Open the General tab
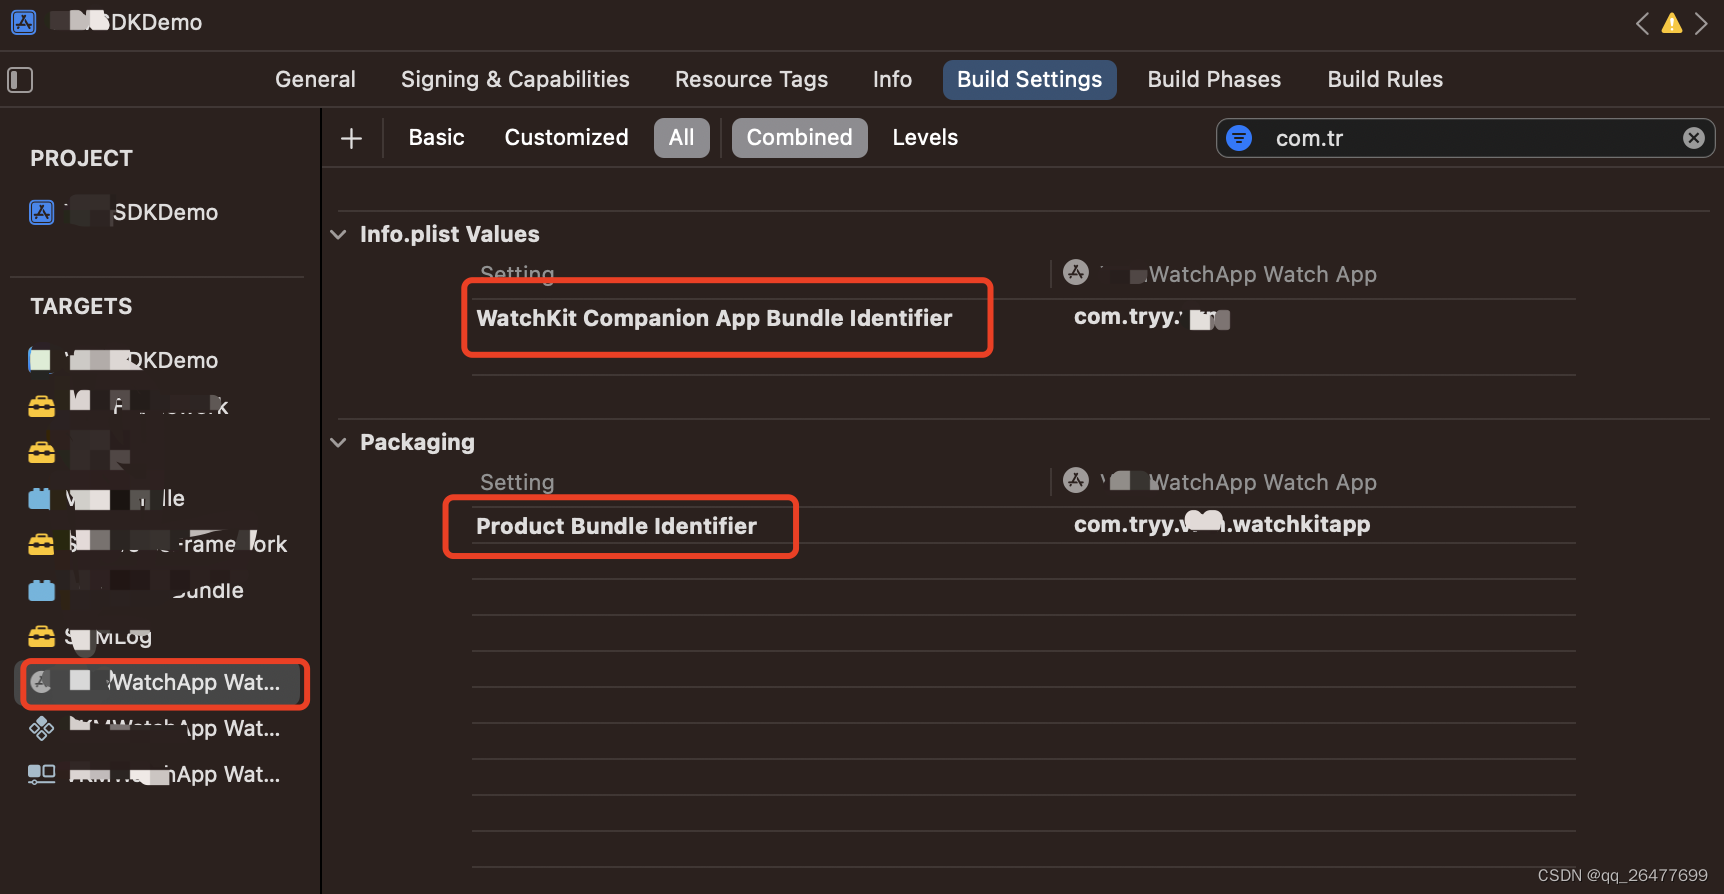Viewport: 1724px width, 894px height. [315, 79]
